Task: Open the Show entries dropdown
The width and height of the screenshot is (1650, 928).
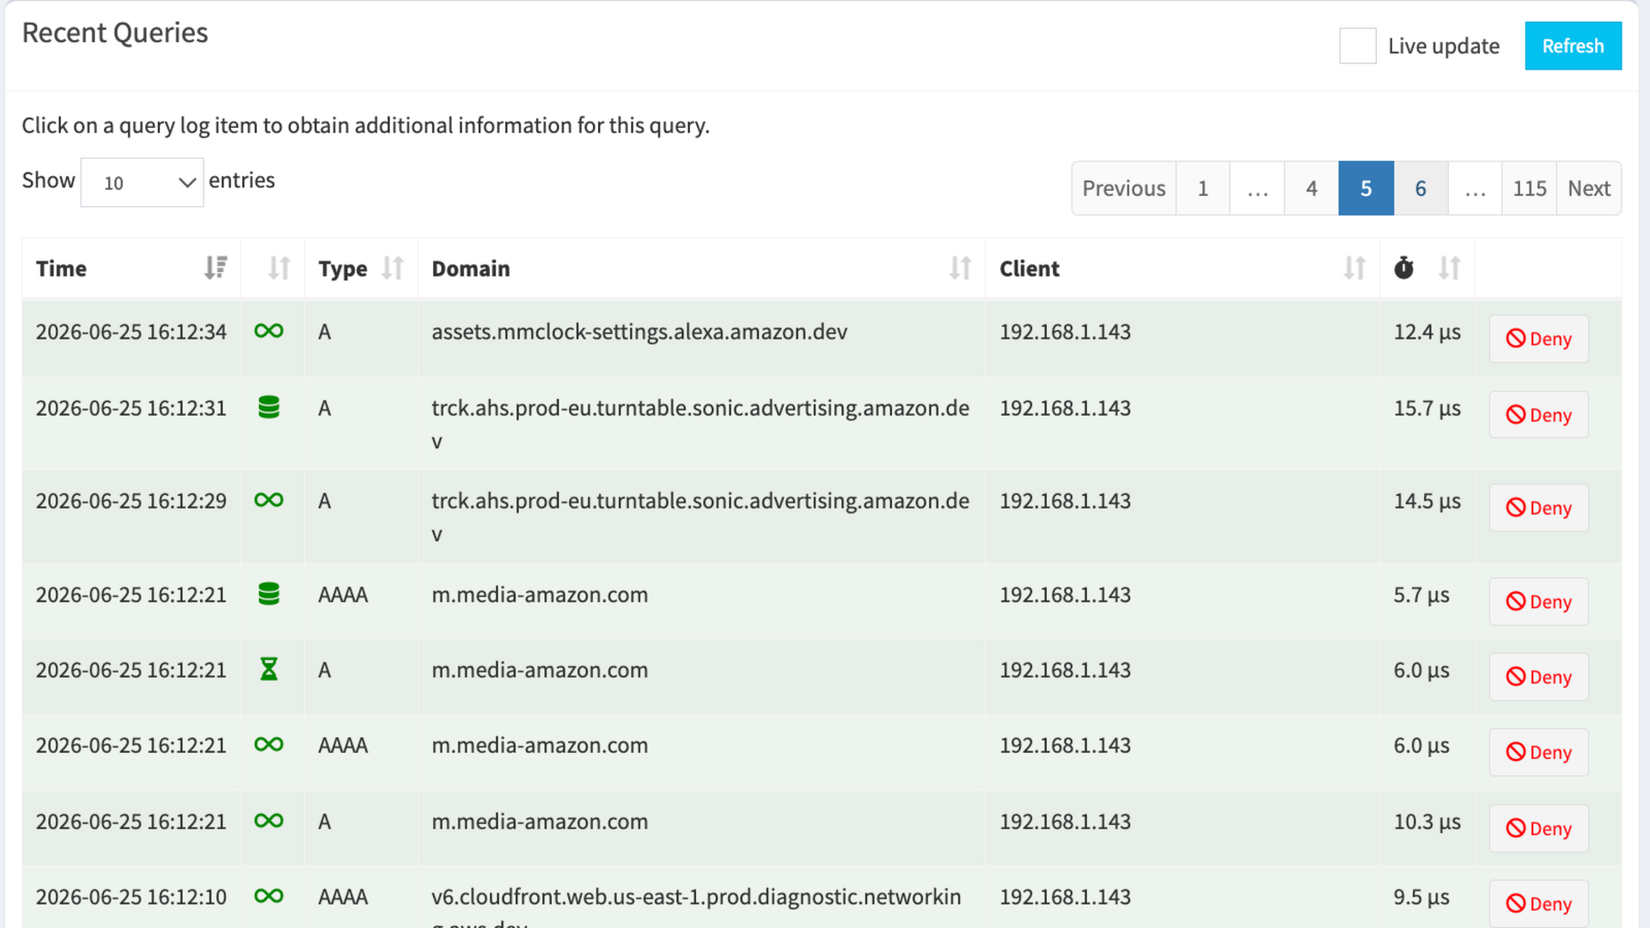Action: point(142,182)
